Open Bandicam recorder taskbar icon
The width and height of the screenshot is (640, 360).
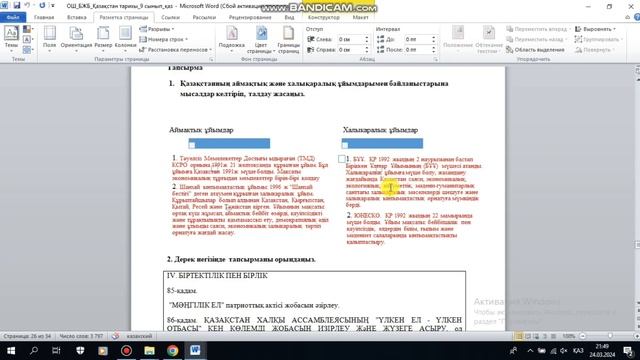(x=127, y=351)
